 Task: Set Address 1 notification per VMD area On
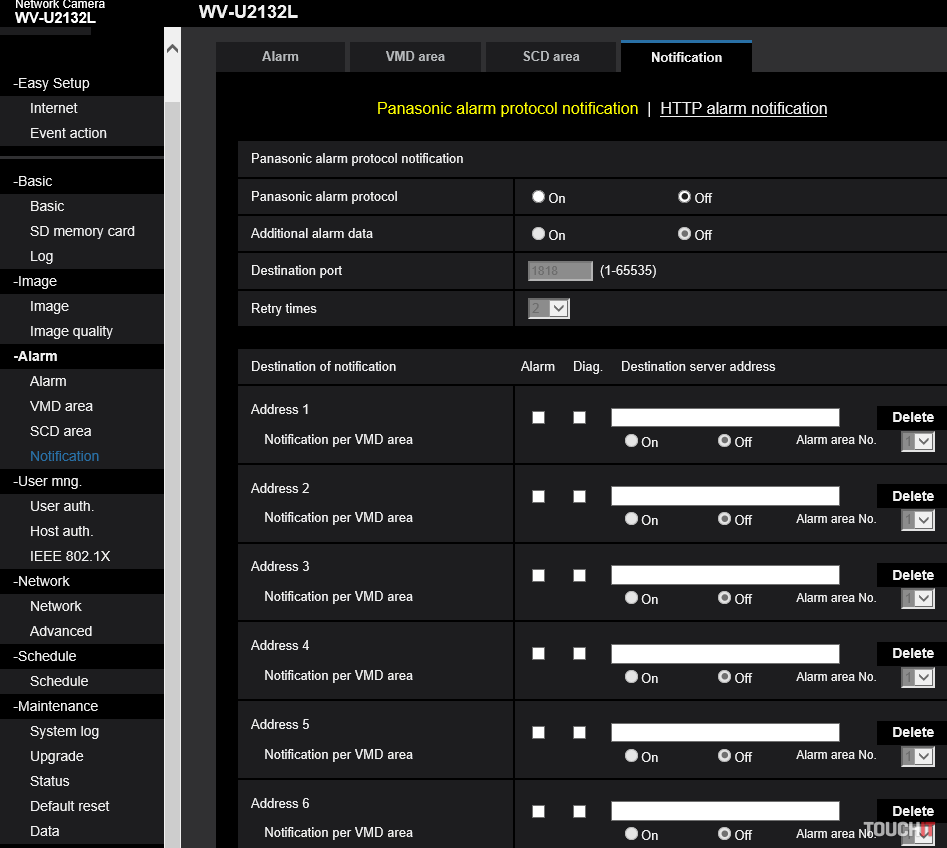[631, 440]
